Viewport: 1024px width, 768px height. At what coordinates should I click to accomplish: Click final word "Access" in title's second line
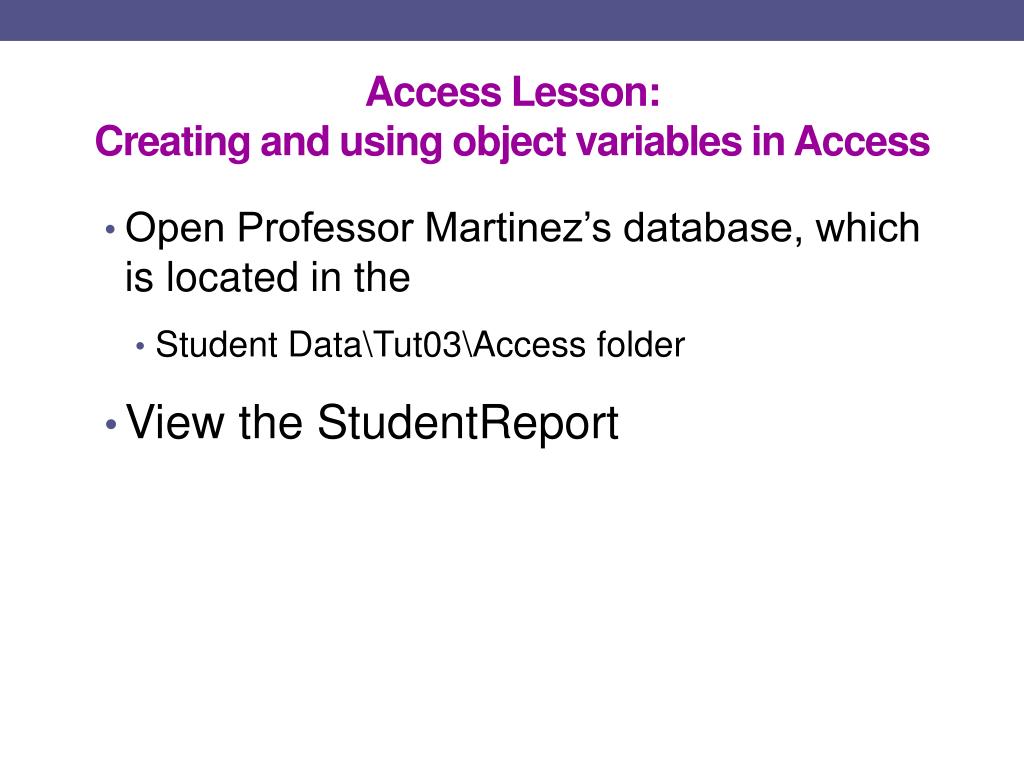pos(861,141)
